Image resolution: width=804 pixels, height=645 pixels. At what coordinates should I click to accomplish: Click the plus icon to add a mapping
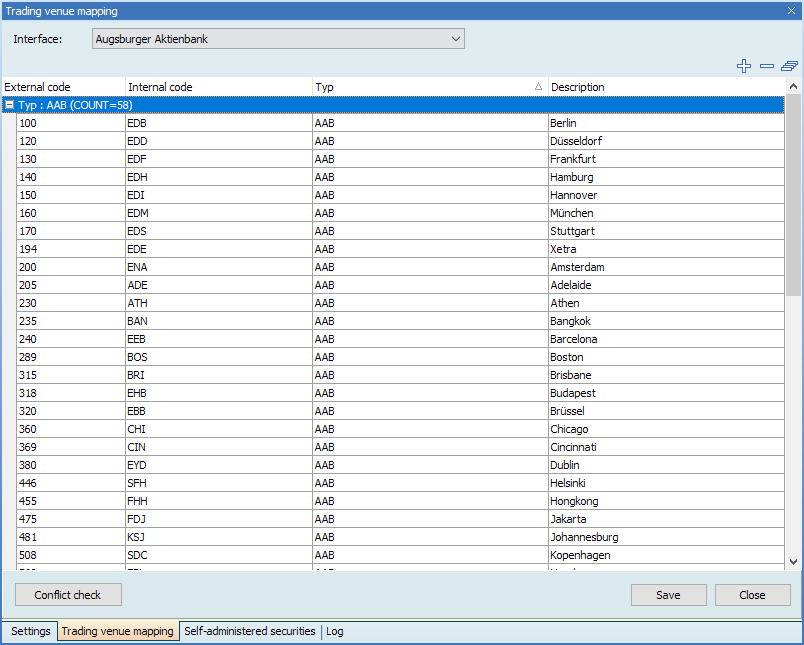[x=743, y=66]
